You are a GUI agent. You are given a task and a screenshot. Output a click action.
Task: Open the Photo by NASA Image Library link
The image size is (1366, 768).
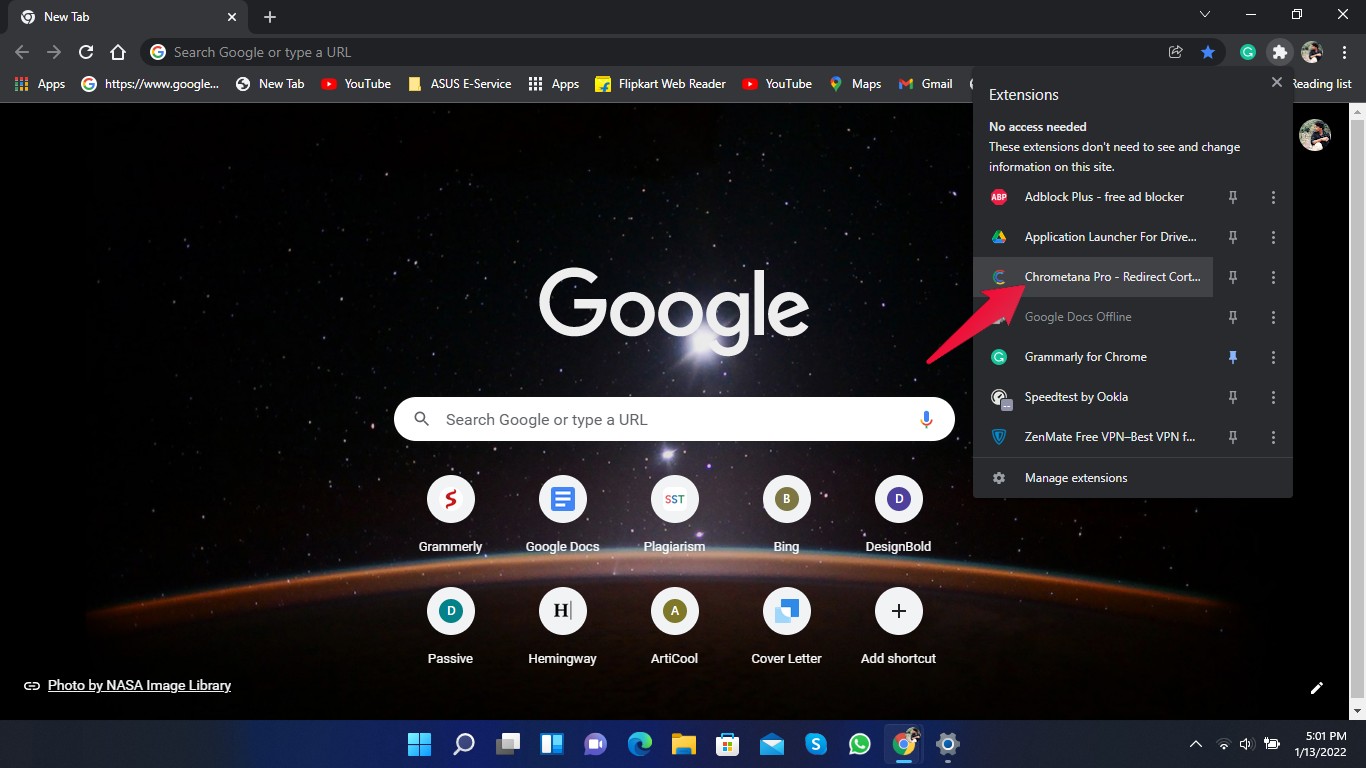click(139, 685)
